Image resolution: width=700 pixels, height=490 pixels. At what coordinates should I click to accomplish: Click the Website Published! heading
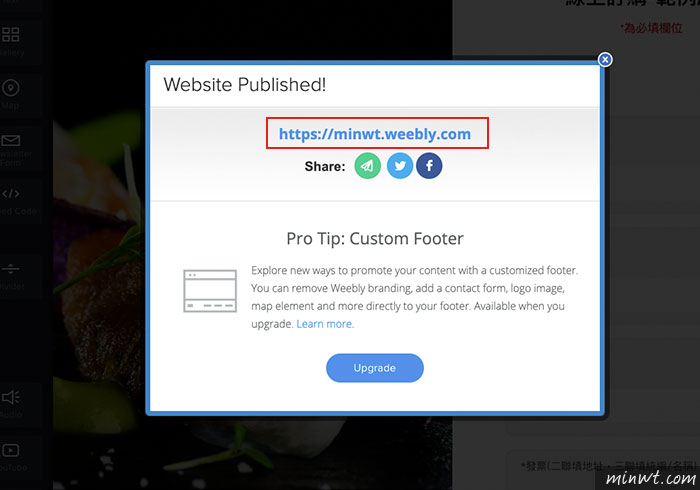pos(245,84)
